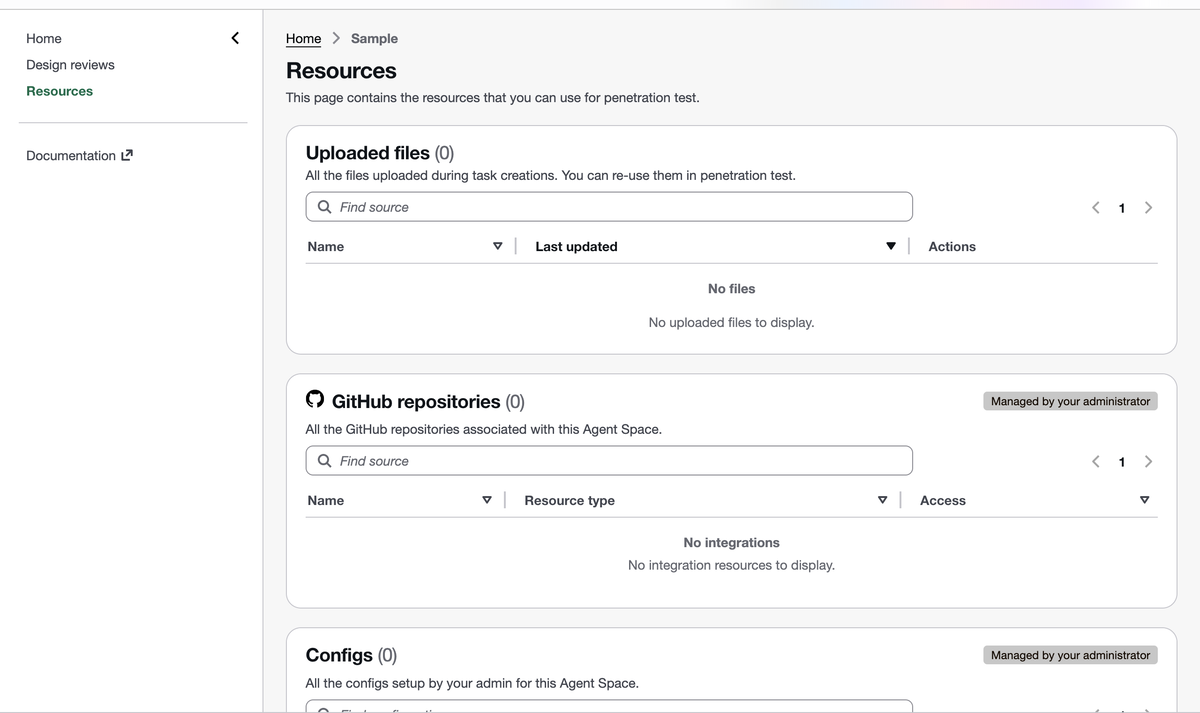
Task: Click the GitHub repositories search field
Action: pyautogui.click(x=620, y=461)
